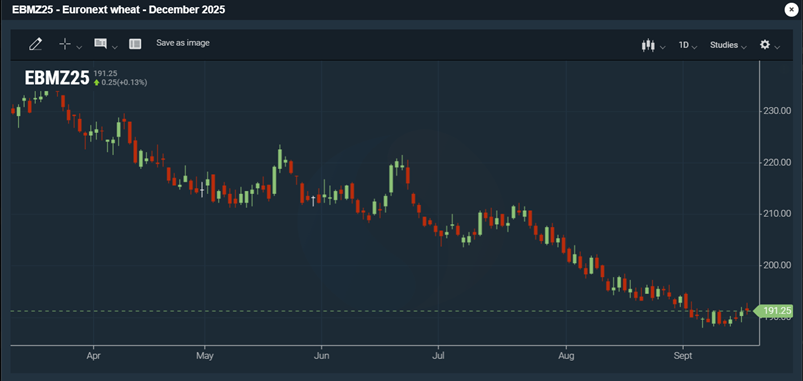
Task: Click the EBMZ25 symbol label
Action: pos(57,78)
